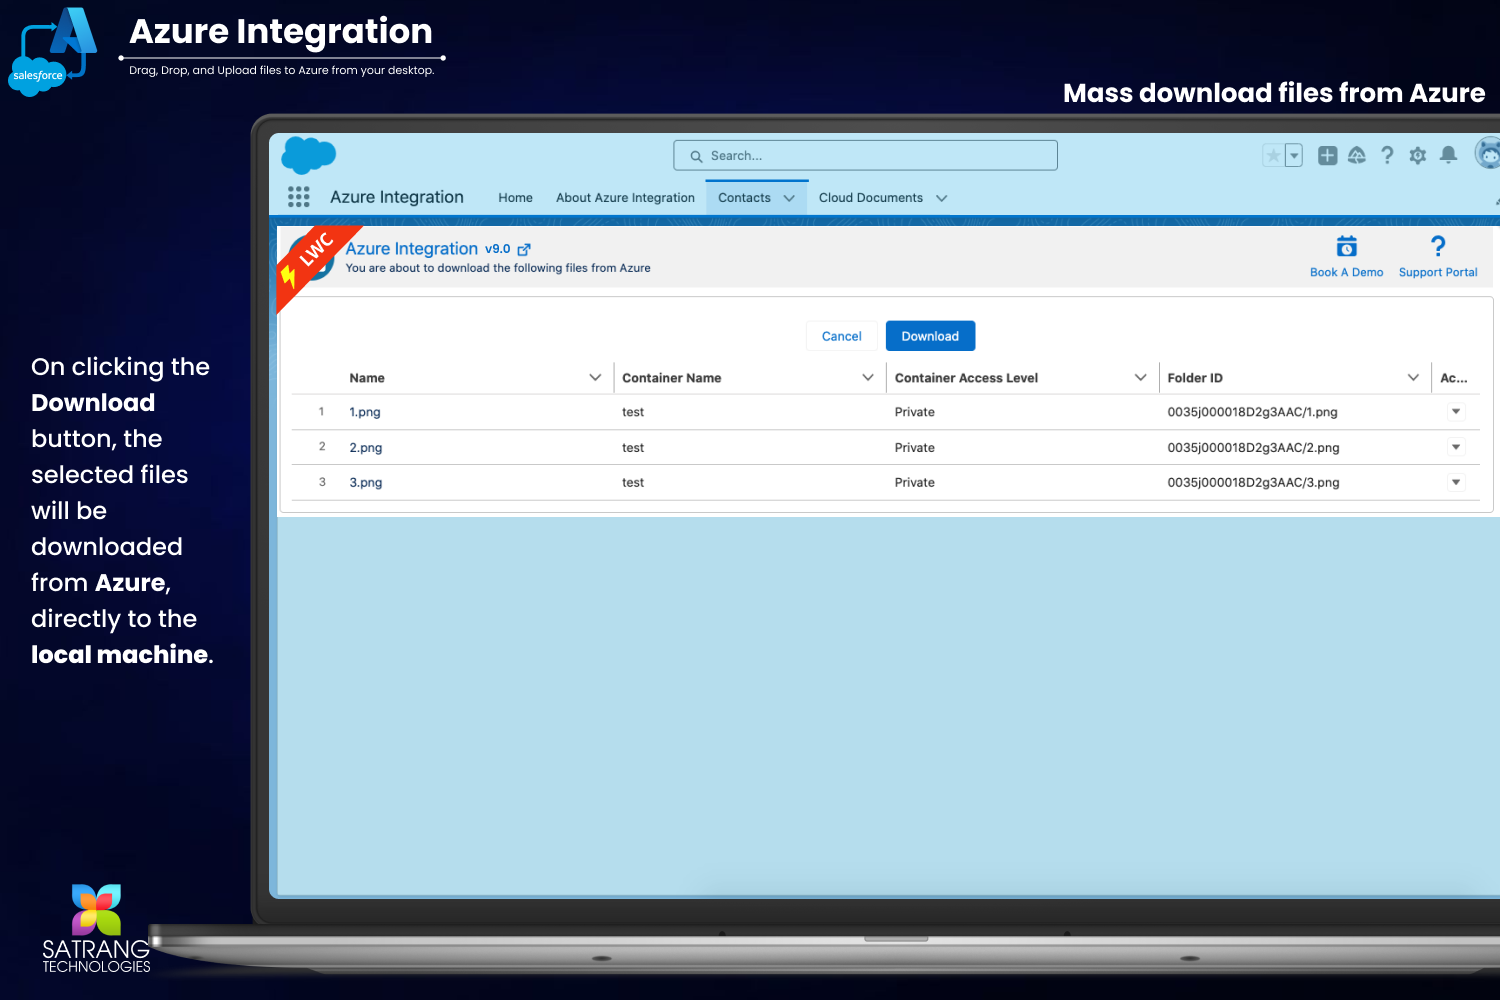
Task: Open the Azure Integration v9.0 title link
Action: [428, 248]
